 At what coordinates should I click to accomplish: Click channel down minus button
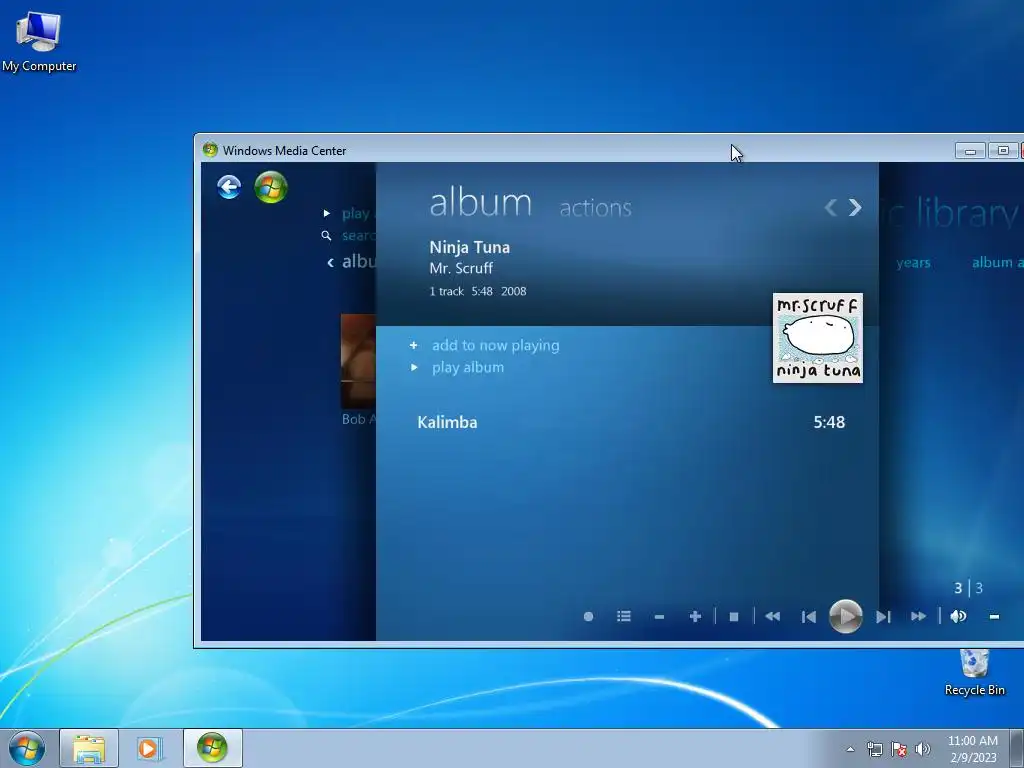click(660, 616)
